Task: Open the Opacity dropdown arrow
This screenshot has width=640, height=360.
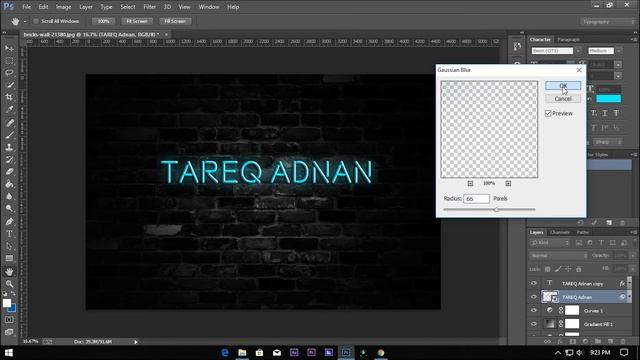Action: 633,256
